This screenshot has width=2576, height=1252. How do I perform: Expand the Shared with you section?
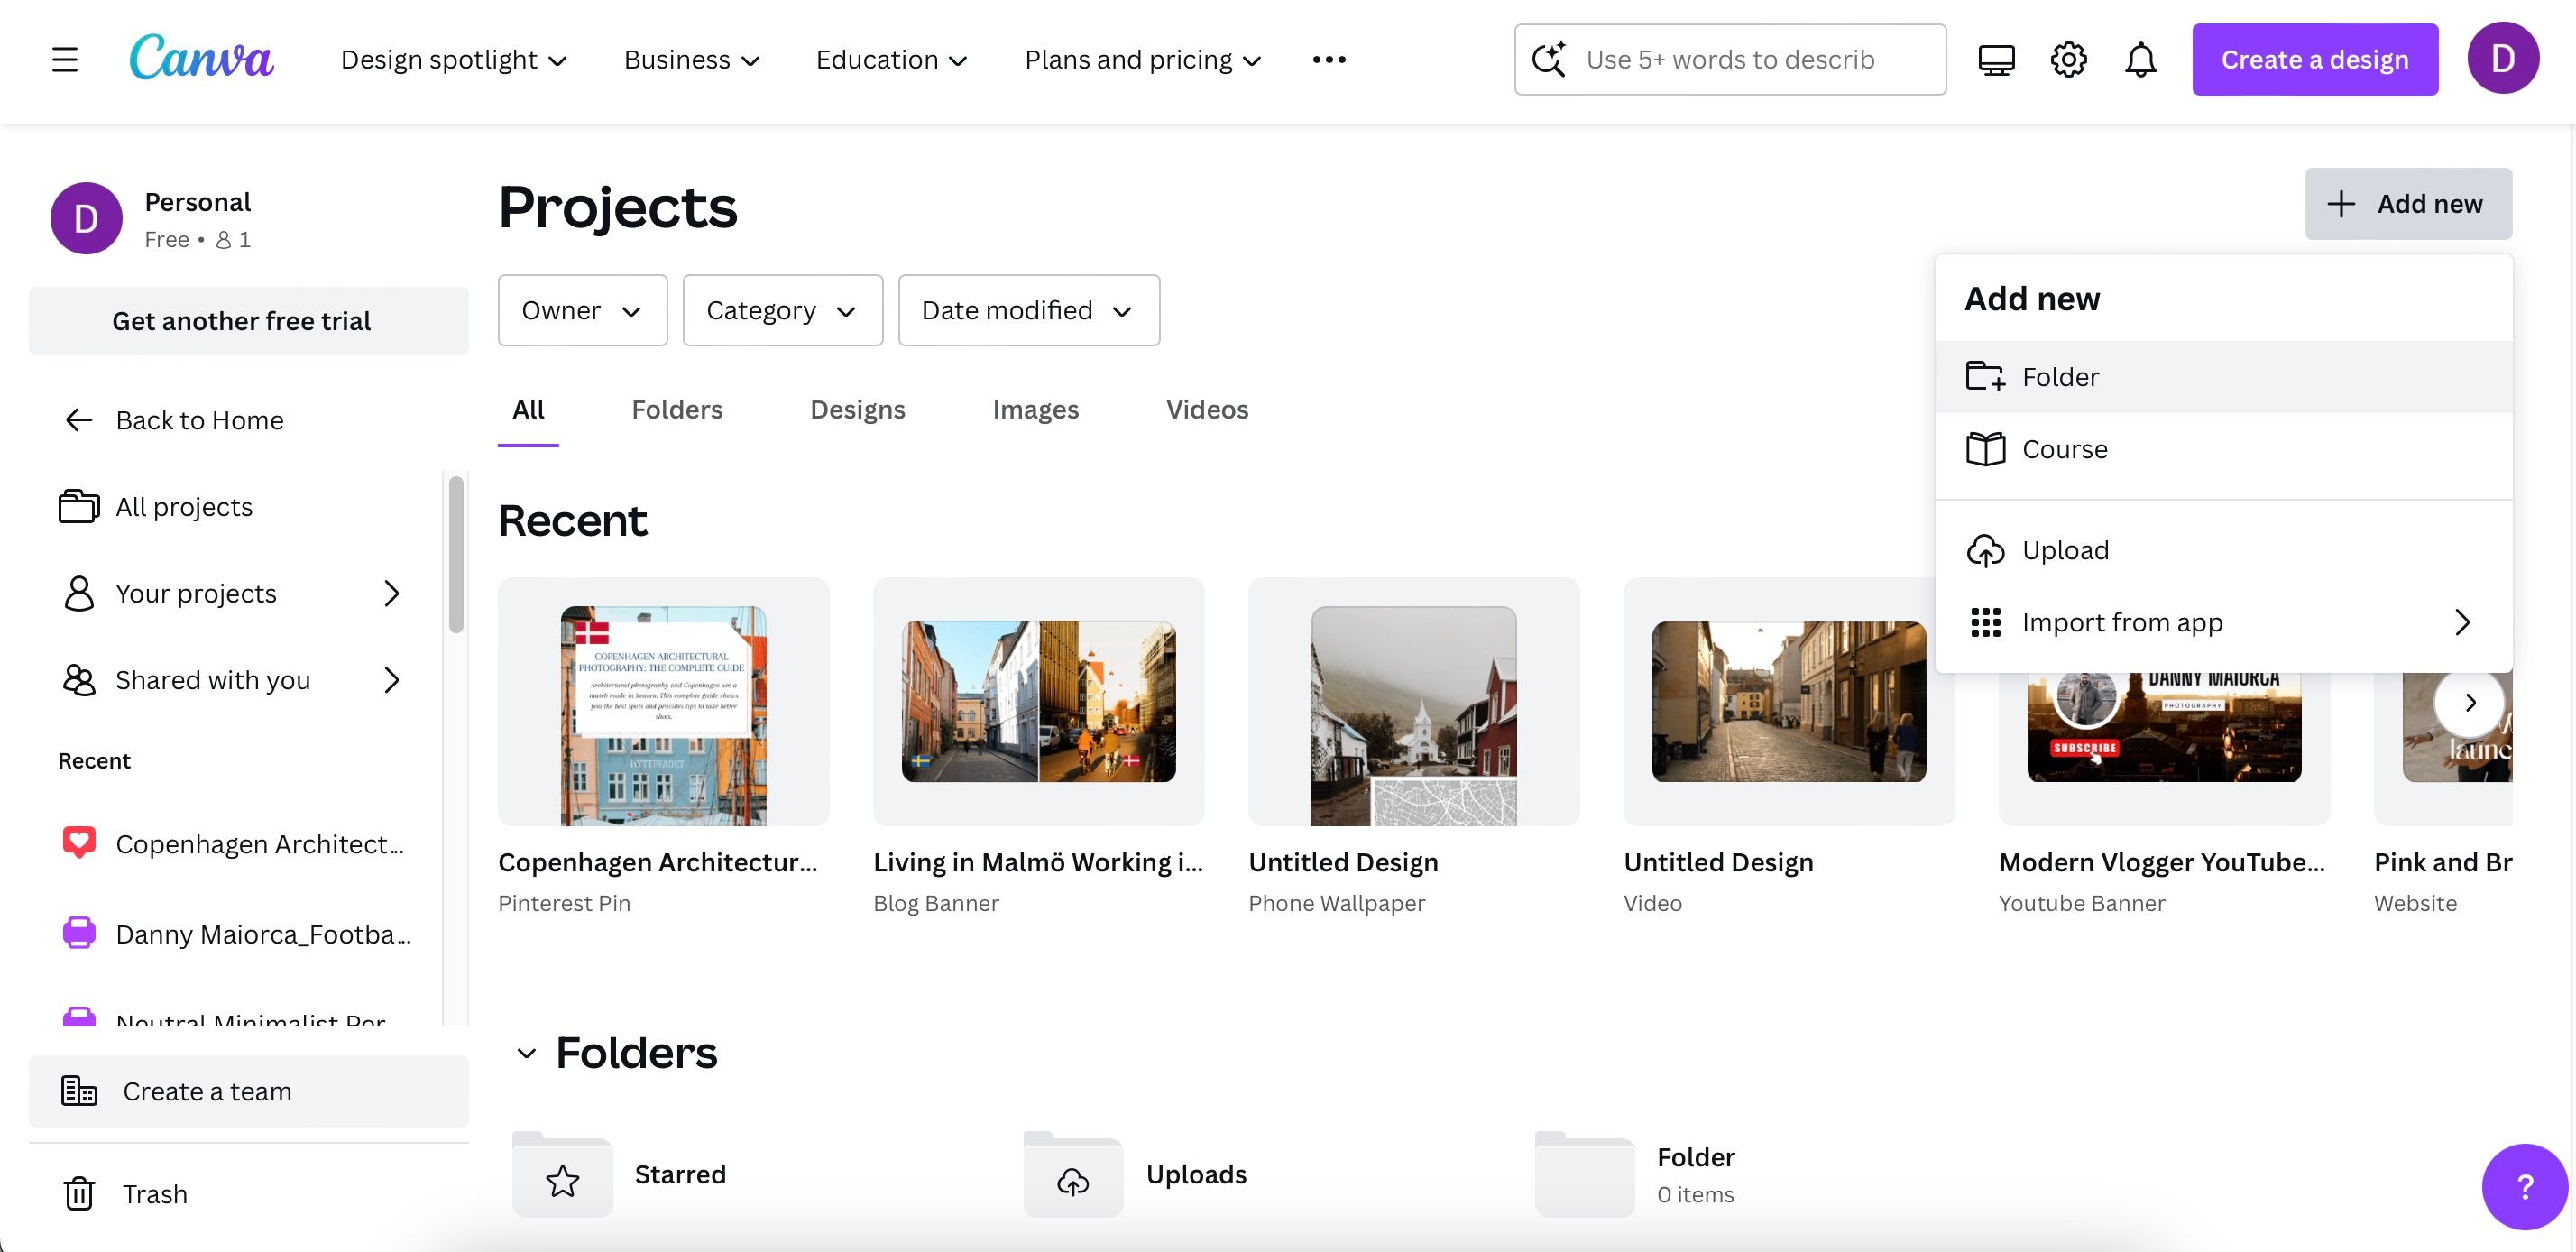[x=212, y=680]
